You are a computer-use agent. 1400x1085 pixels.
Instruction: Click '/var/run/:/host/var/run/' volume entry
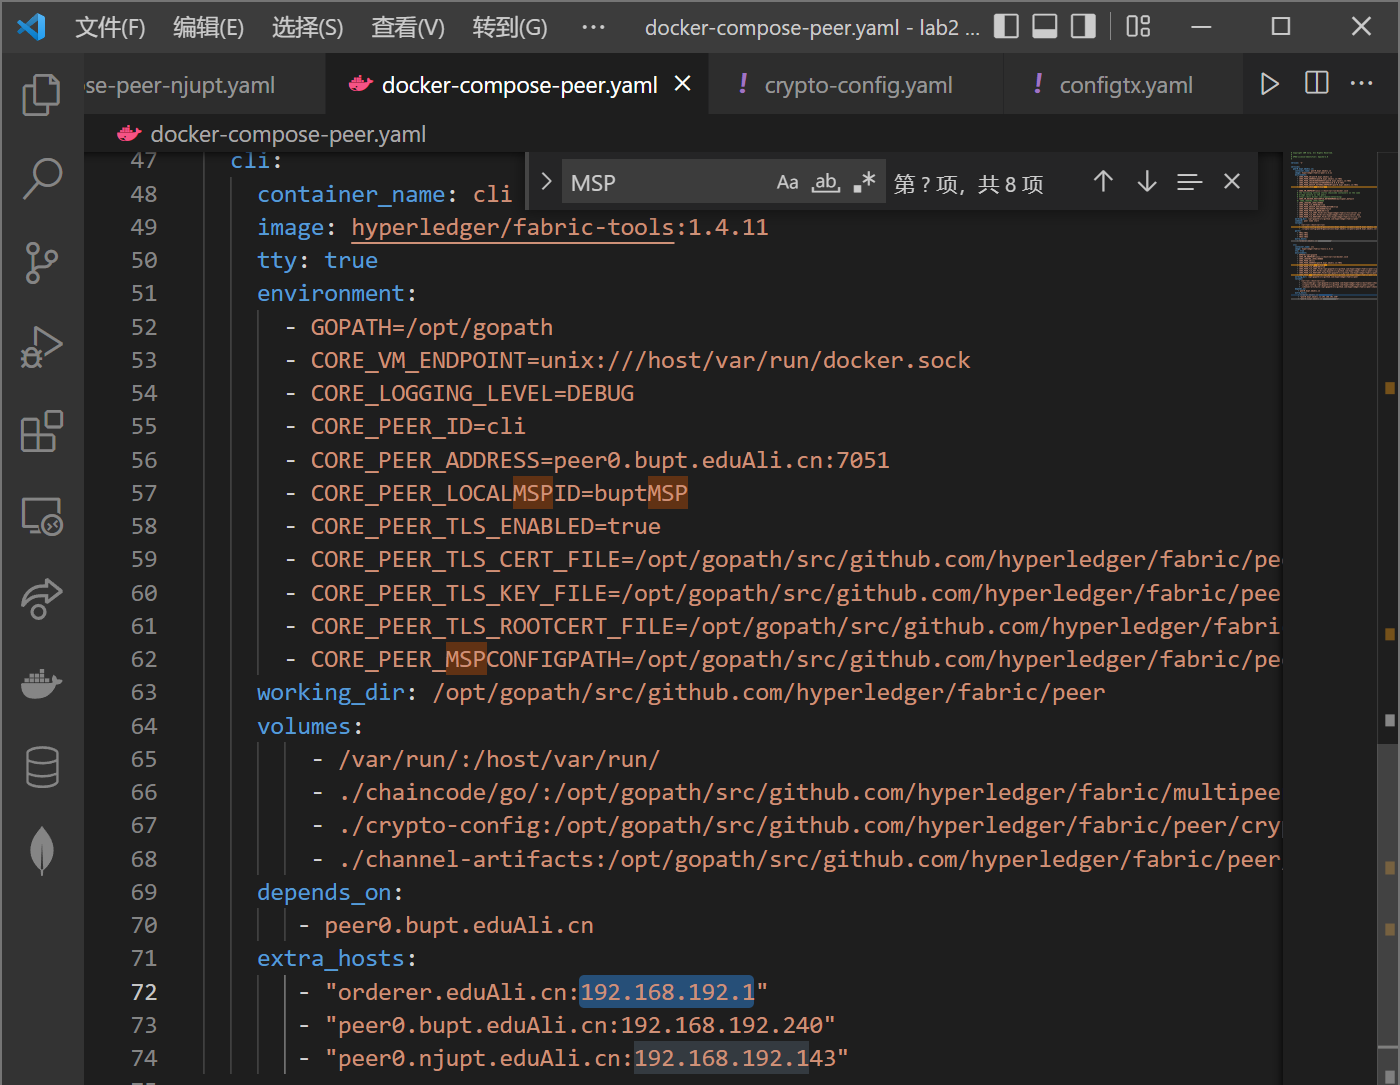pyautogui.click(x=499, y=759)
